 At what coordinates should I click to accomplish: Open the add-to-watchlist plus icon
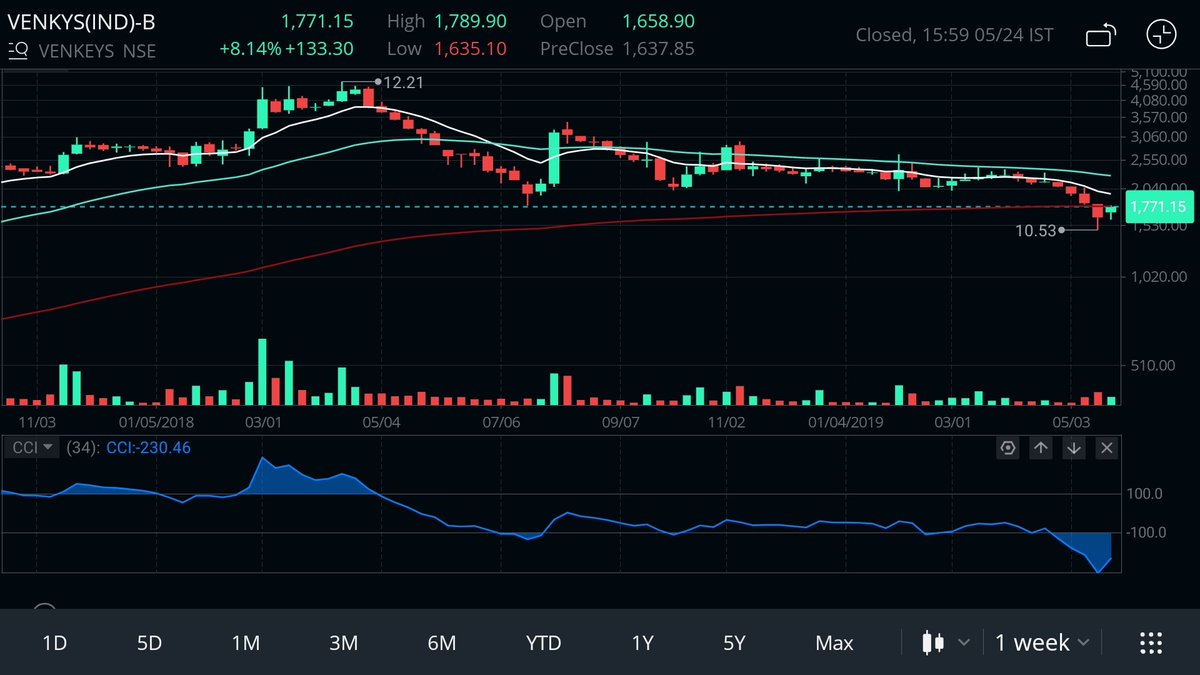1161,34
